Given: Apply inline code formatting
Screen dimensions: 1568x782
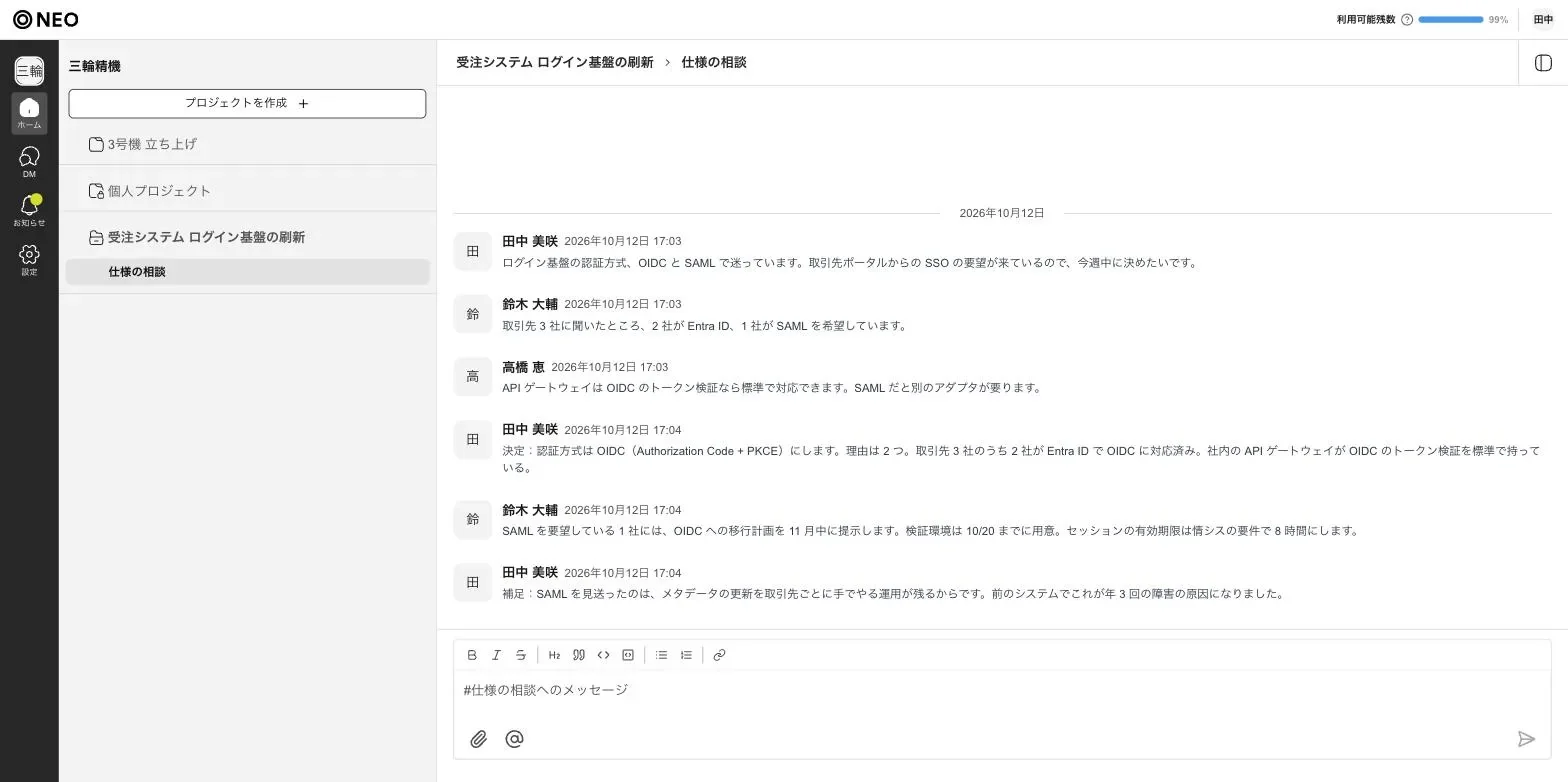Looking at the screenshot, I should (x=603, y=655).
